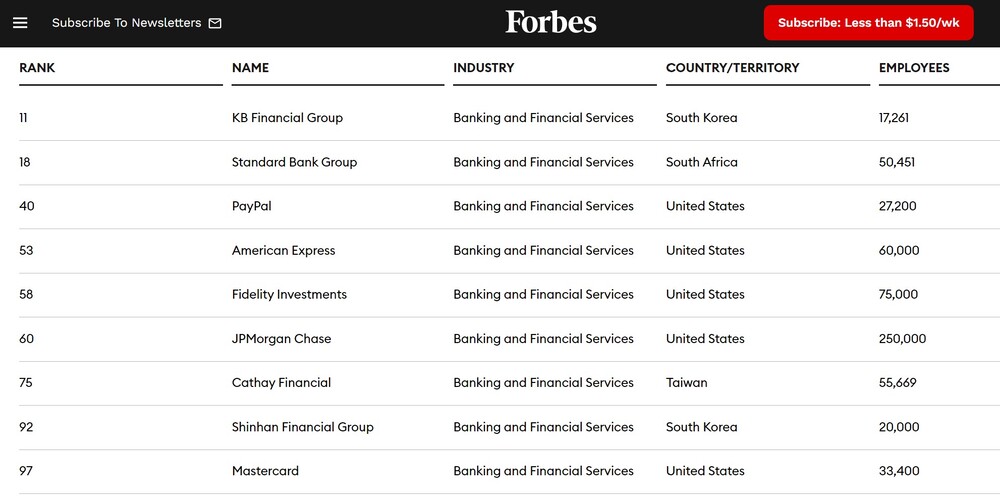Select the Standard Bank Group row
Image resolution: width=1000 pixels, height=504 pixels.
(294, 162)
